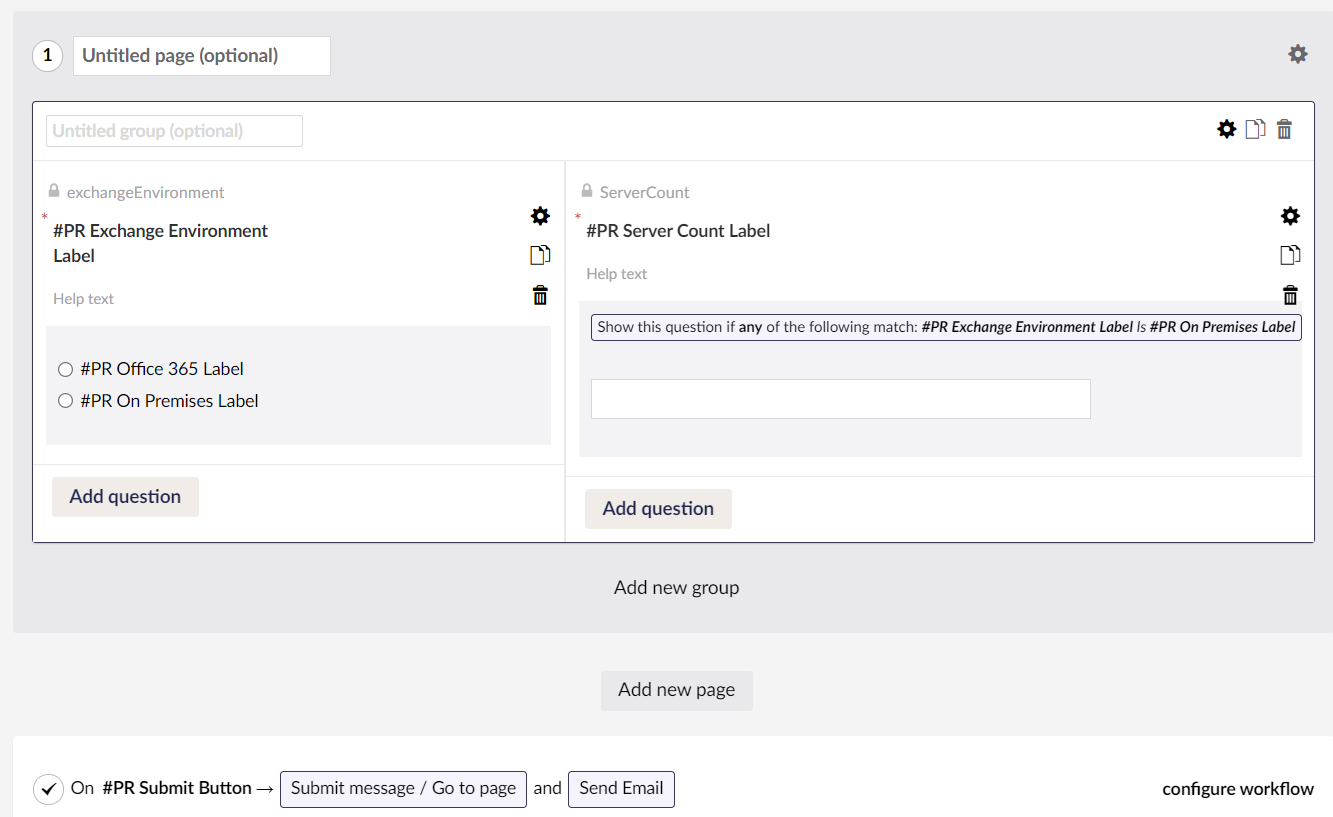Open settings for the Exchange Environment question
This screenshot has height=817, width=1333.
click(540, 215)
